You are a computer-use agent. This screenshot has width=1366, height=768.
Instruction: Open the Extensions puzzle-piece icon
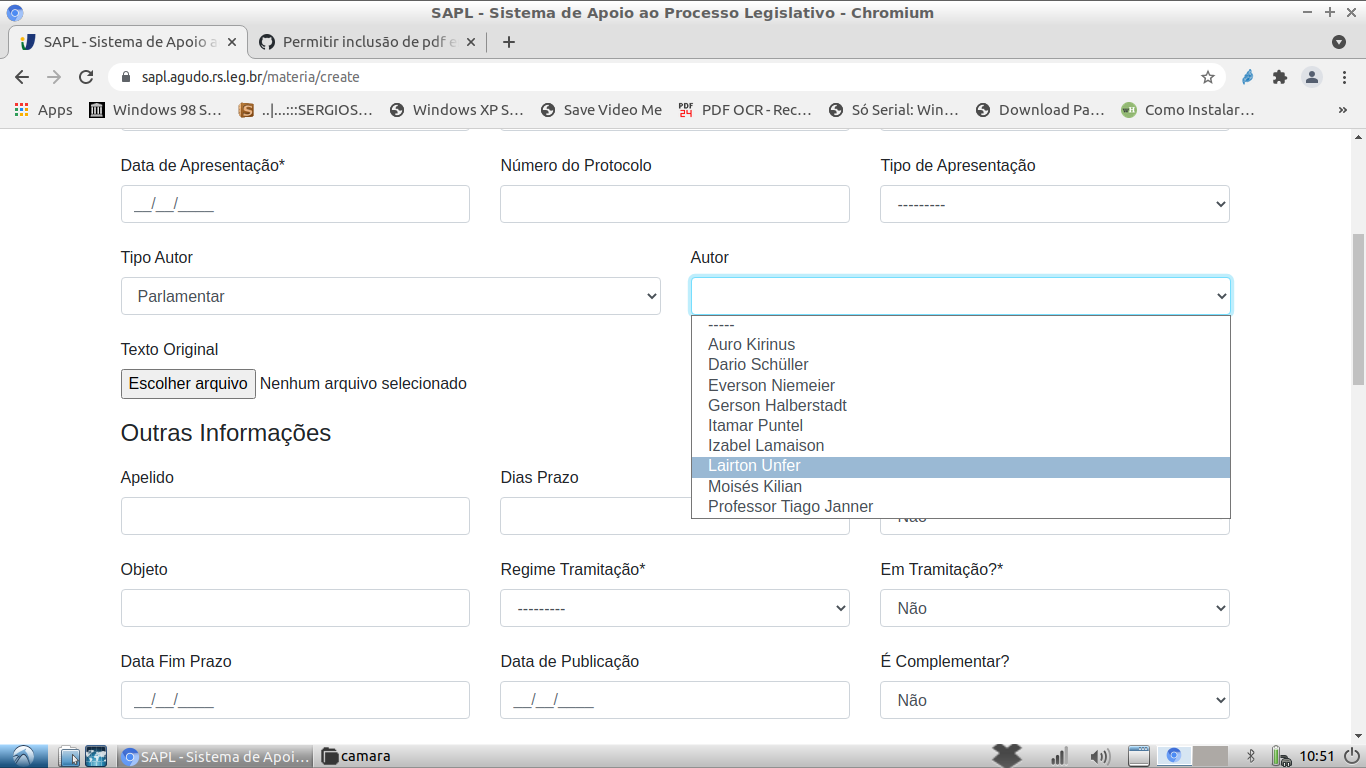point(1279,77)
